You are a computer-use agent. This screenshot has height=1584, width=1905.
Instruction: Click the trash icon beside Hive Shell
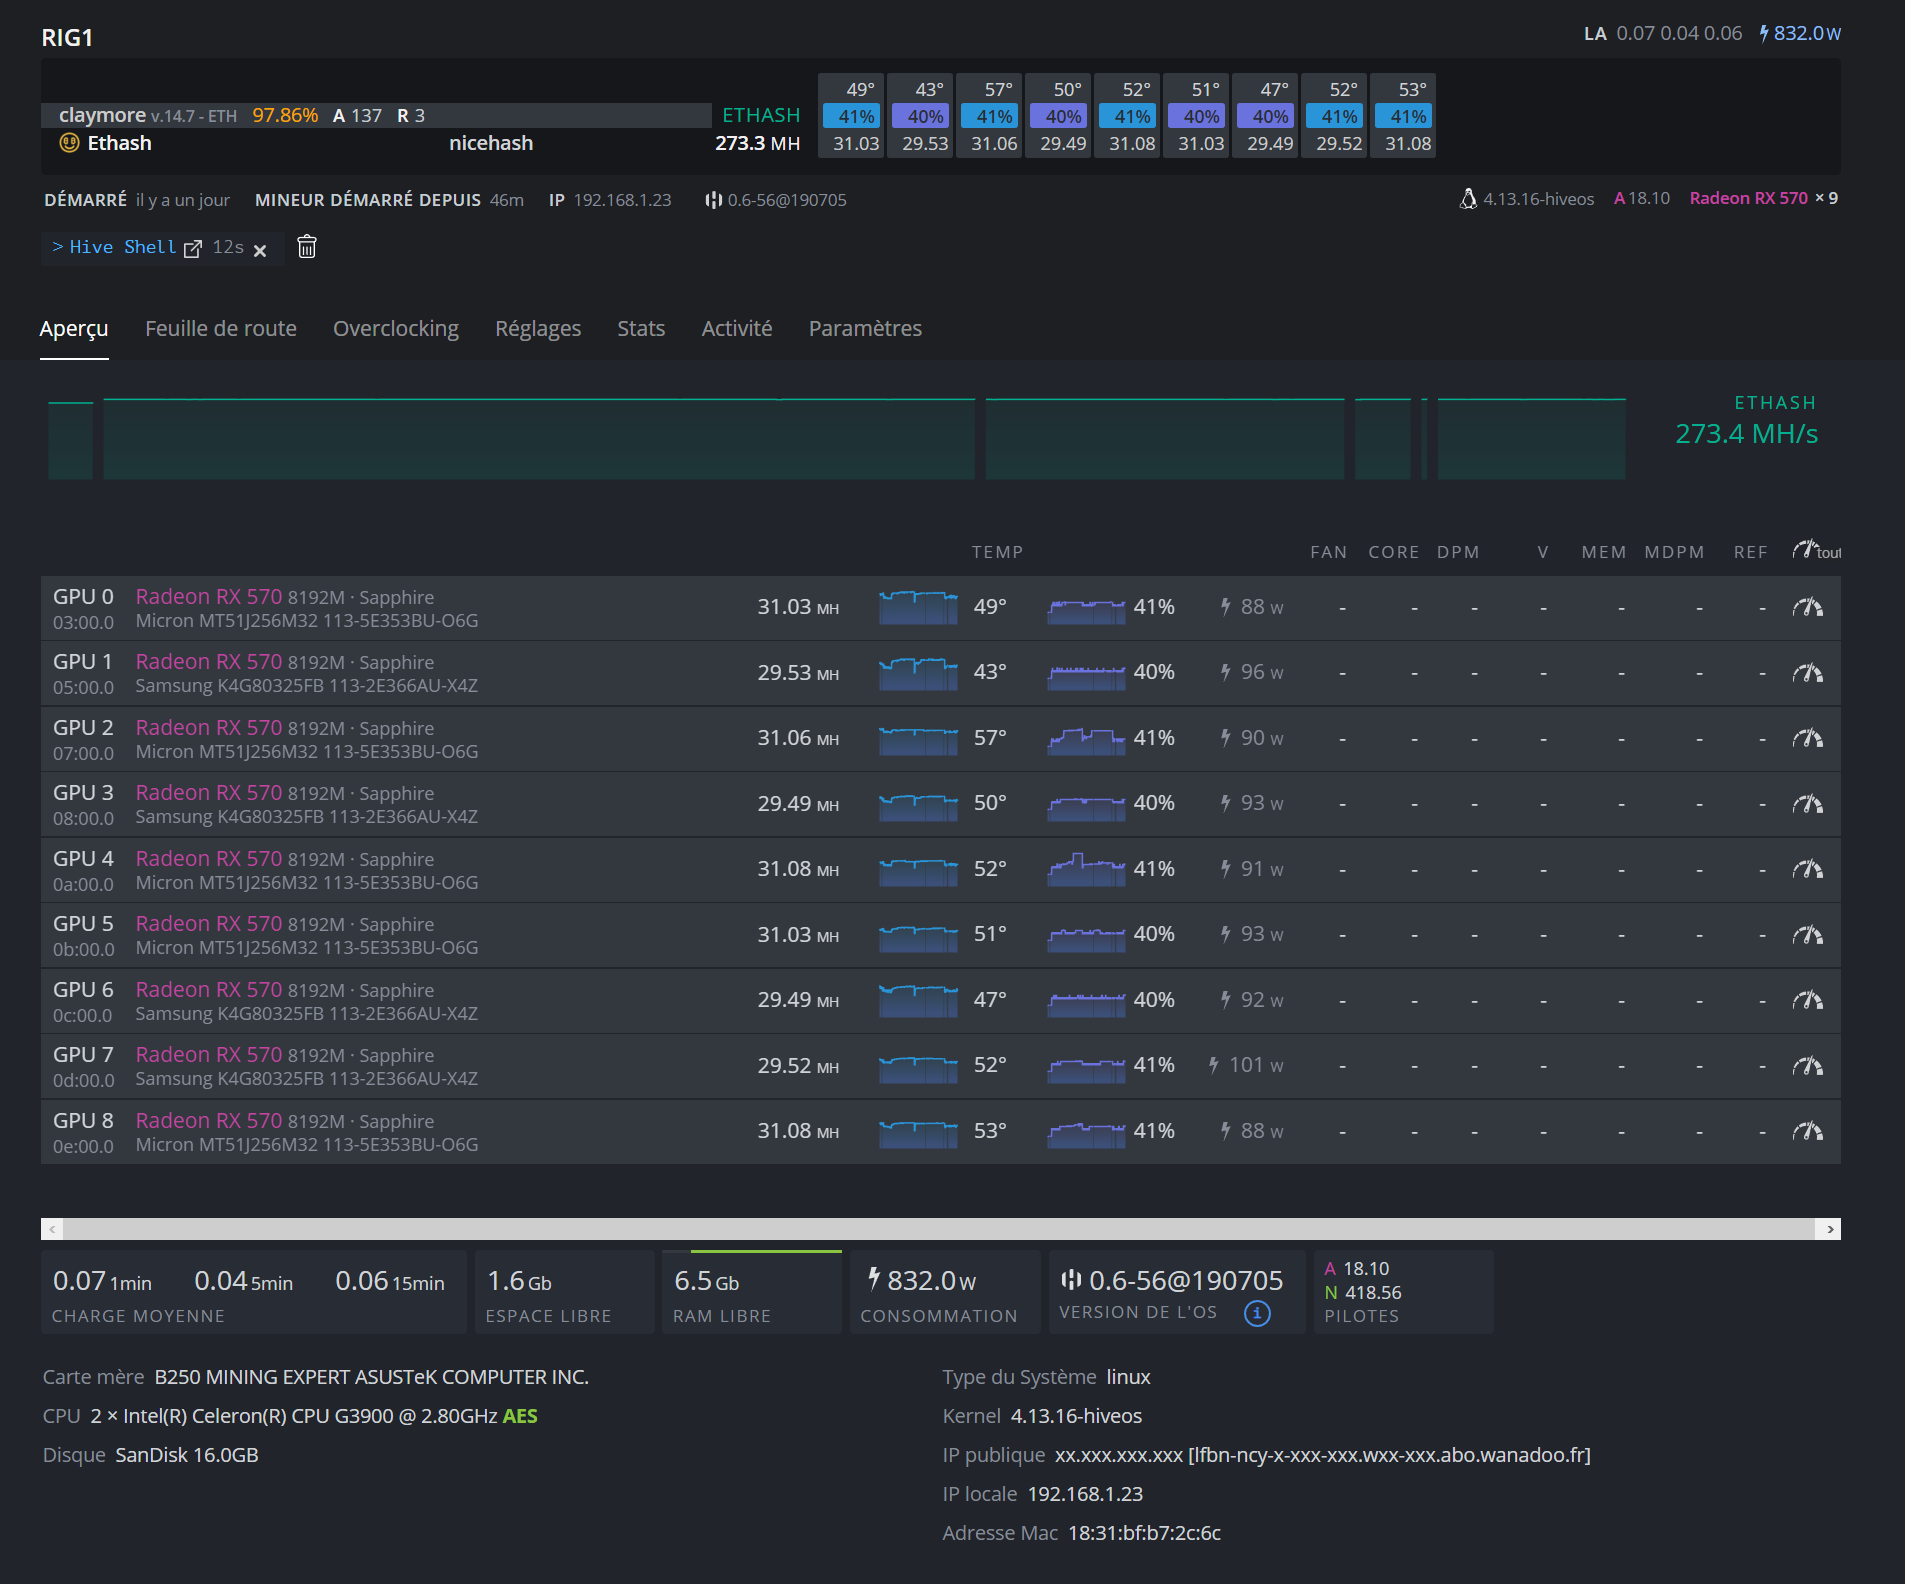(307, 247)
